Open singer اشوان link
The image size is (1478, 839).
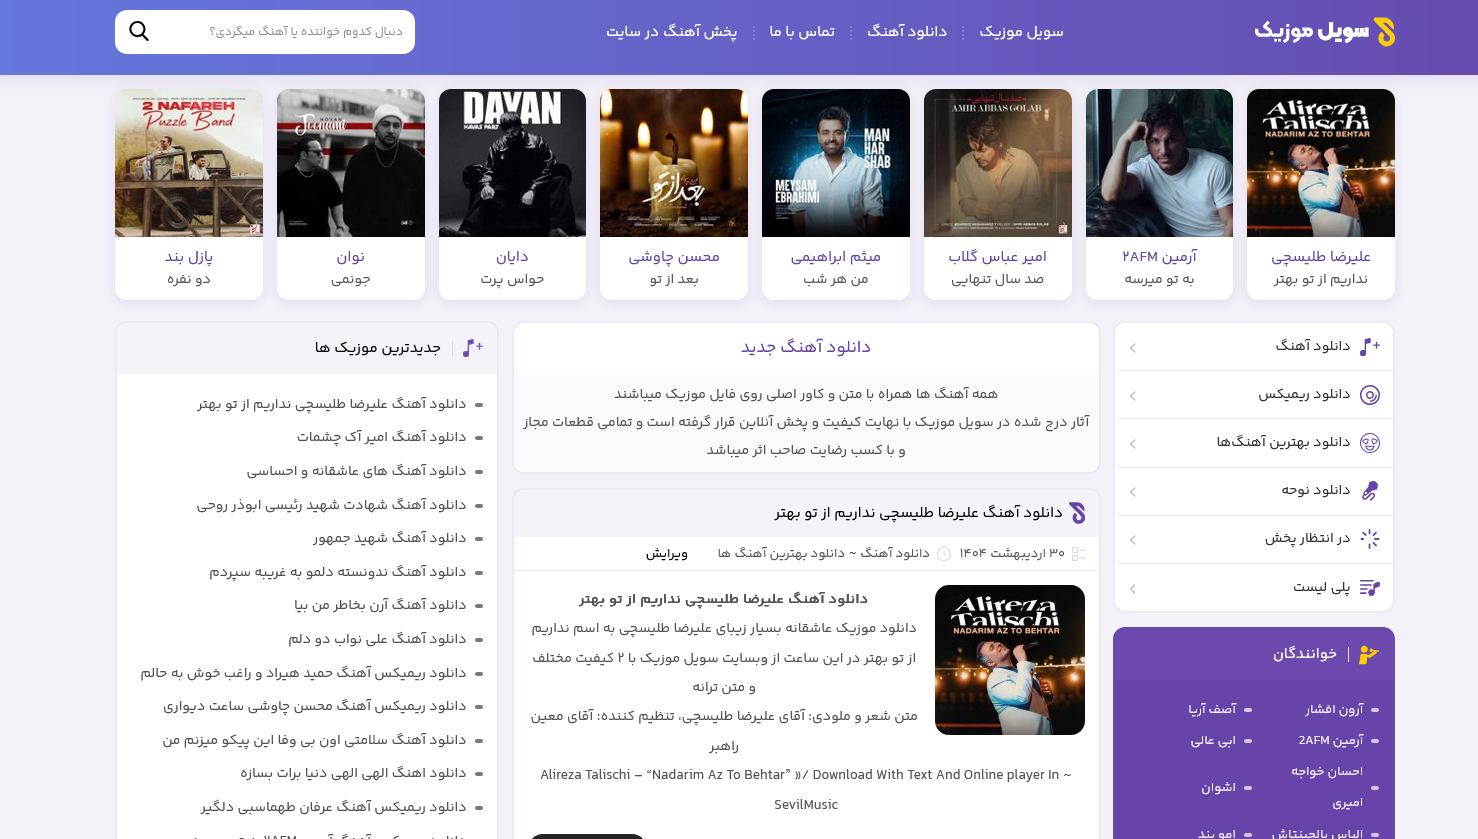click(1219, 787)
